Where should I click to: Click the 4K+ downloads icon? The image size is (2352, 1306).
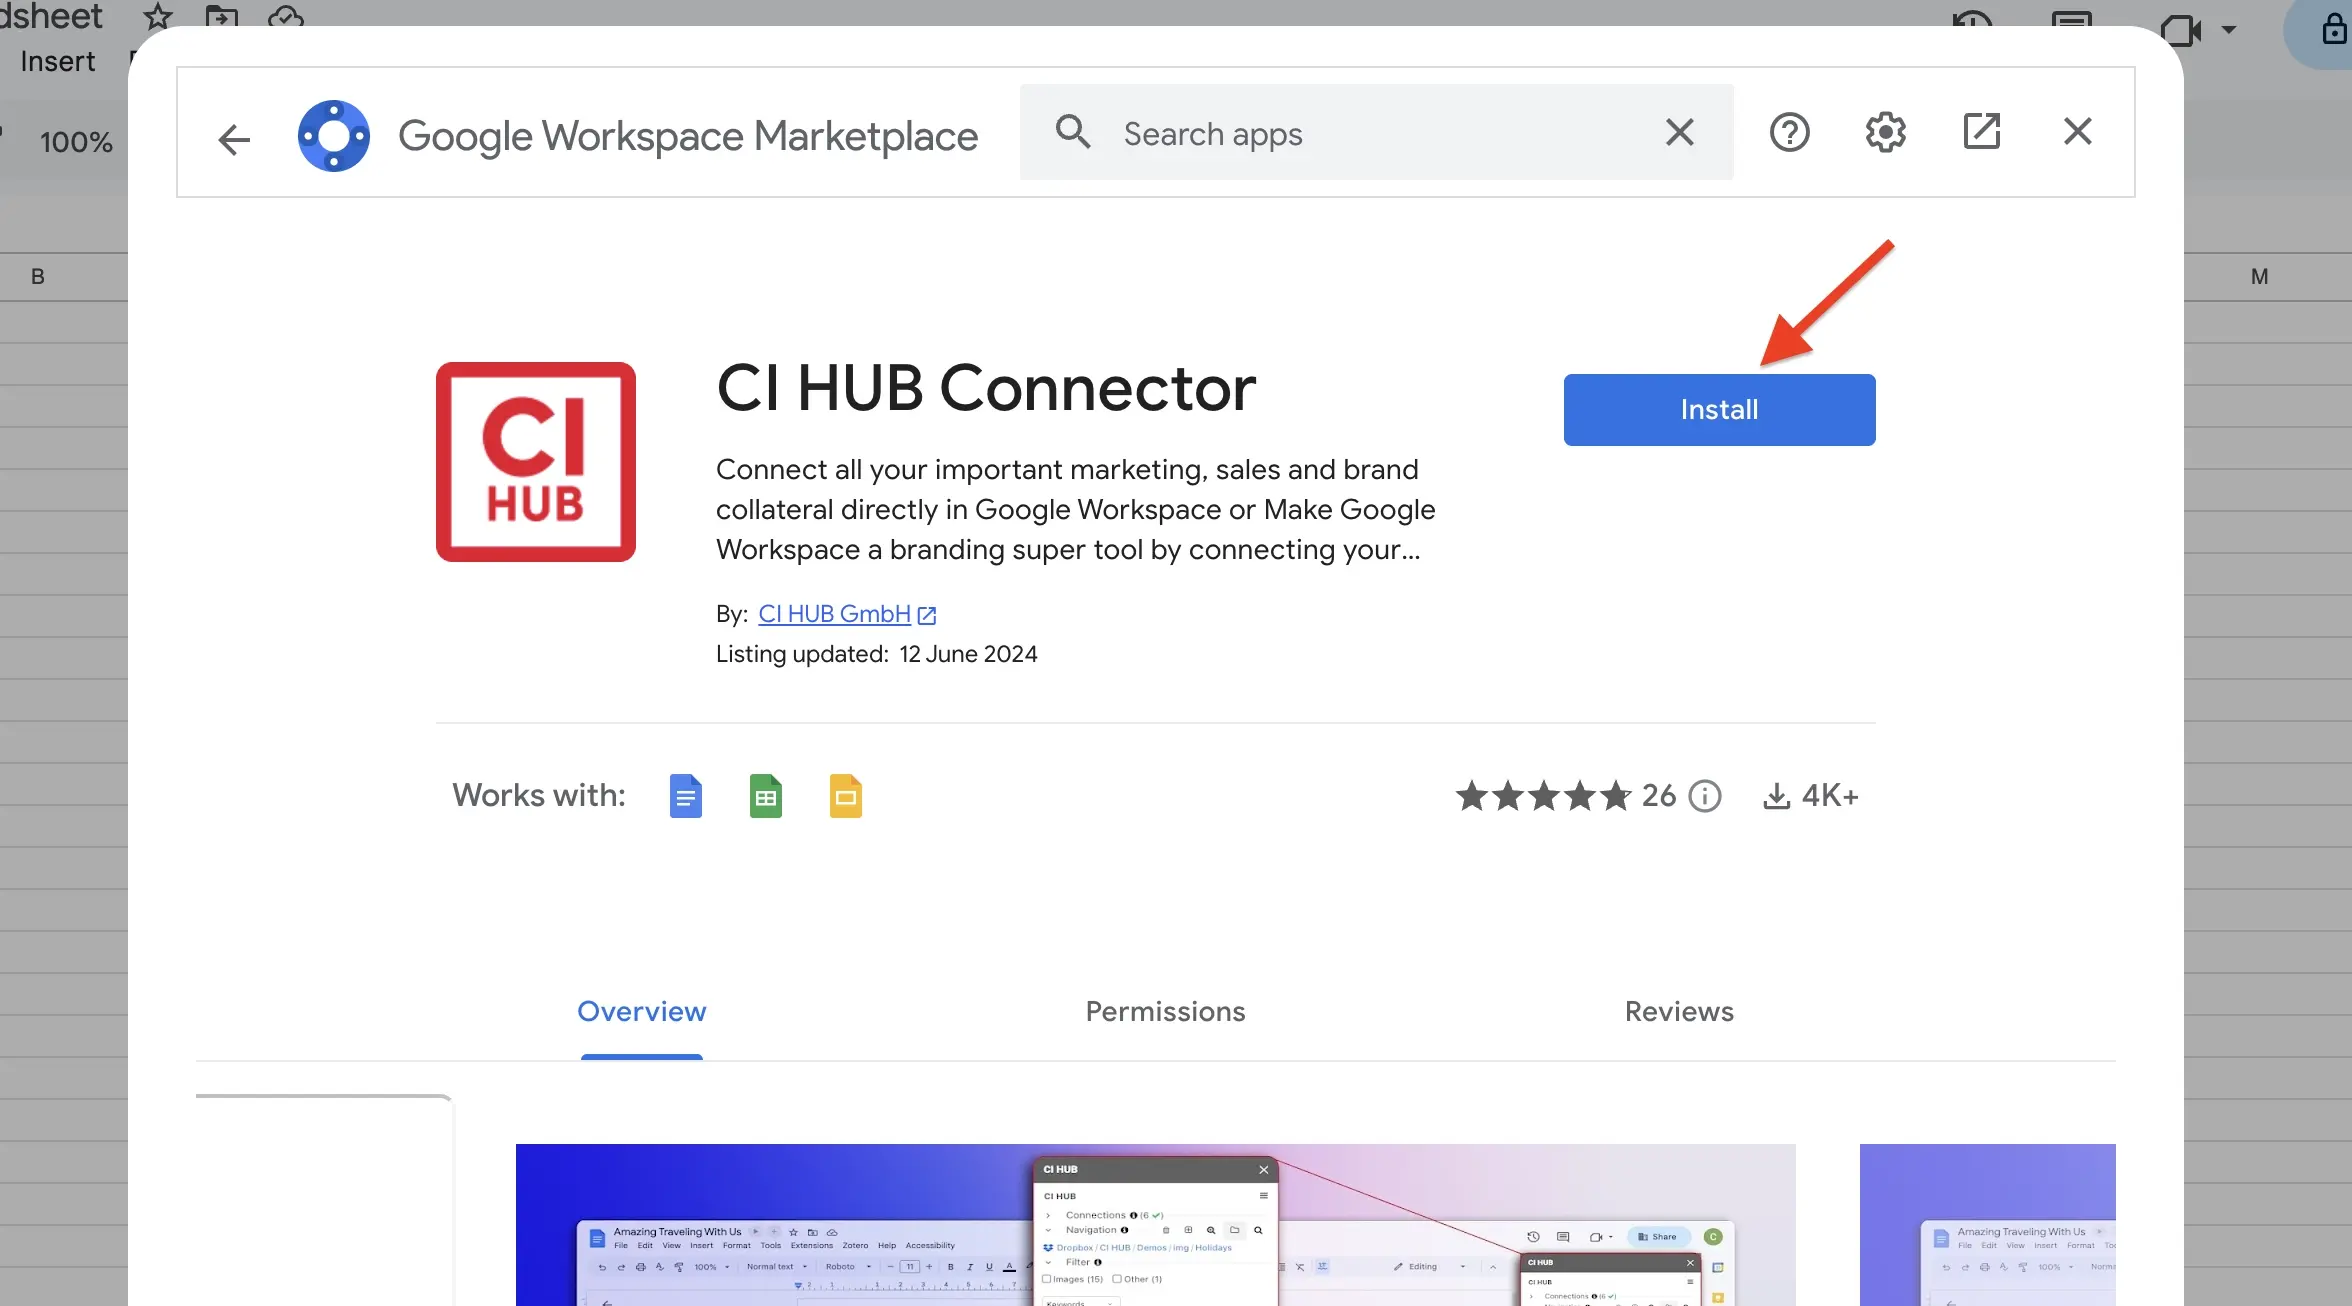coord(1777,796)
